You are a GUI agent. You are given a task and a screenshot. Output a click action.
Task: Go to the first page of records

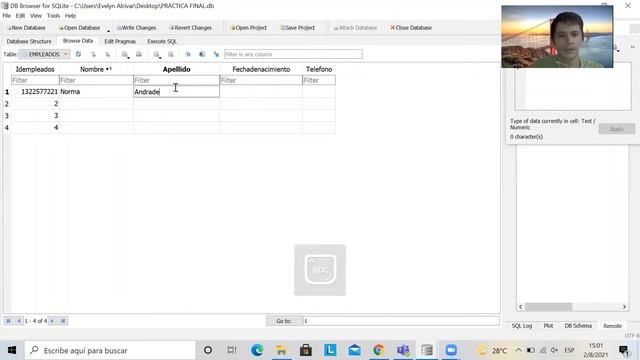tap(8, 321)
